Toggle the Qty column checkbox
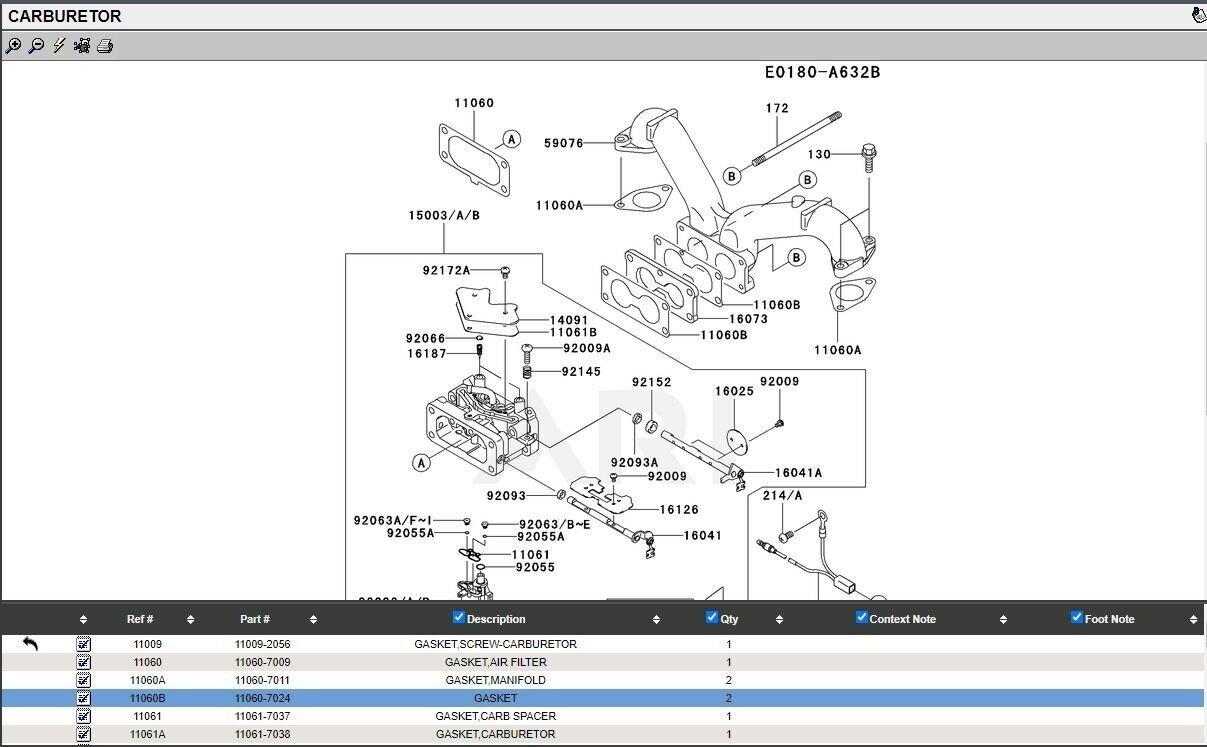The width and height of the screenshot is (1207, 747). point(712,618)
